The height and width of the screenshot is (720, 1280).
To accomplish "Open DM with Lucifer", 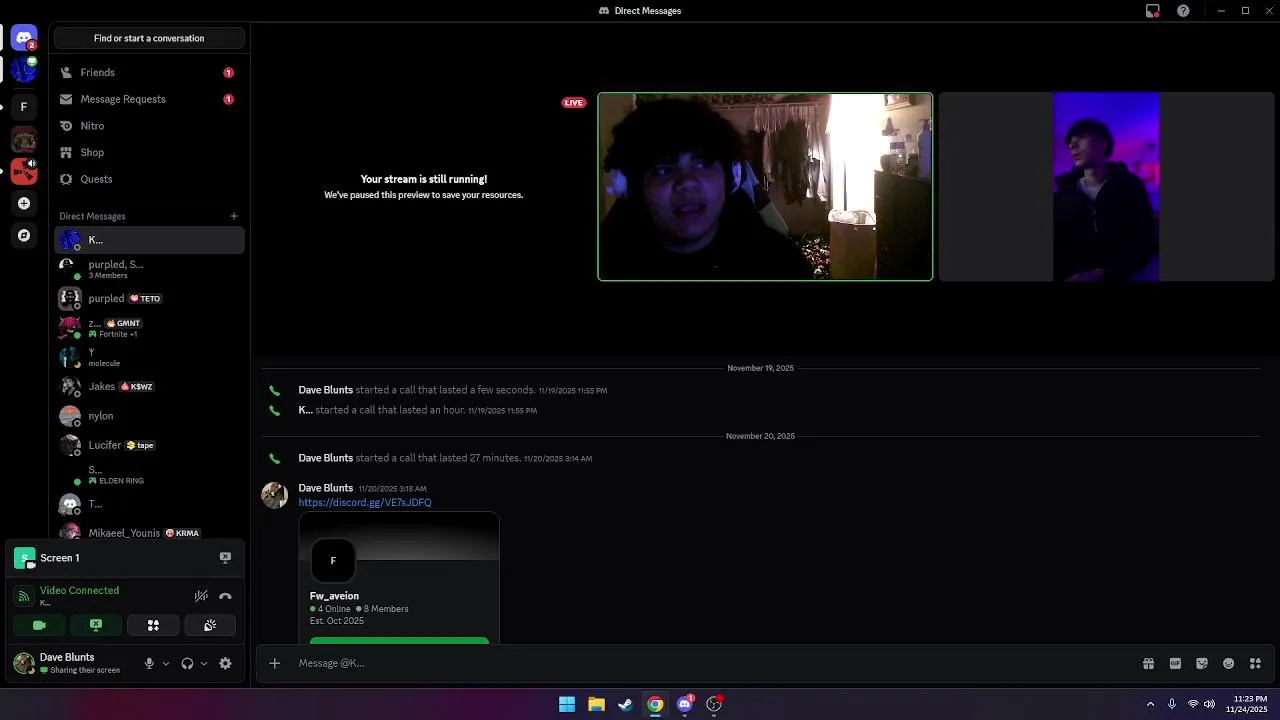I will [149, 445].
